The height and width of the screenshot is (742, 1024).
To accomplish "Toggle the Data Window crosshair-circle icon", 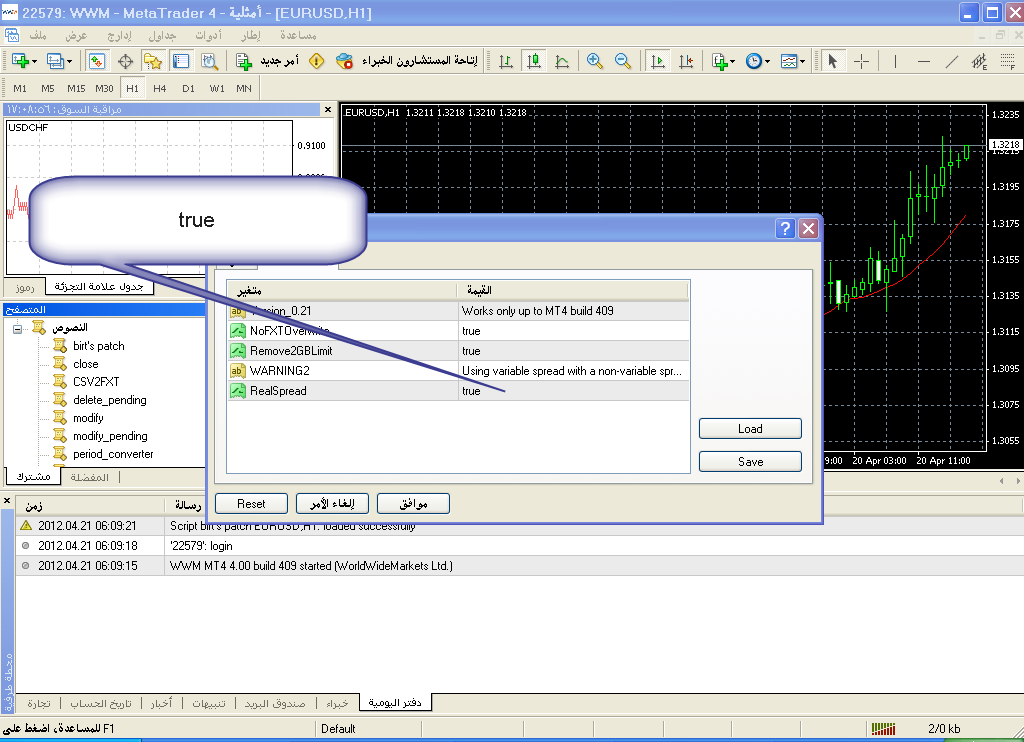I will point(125,61).
